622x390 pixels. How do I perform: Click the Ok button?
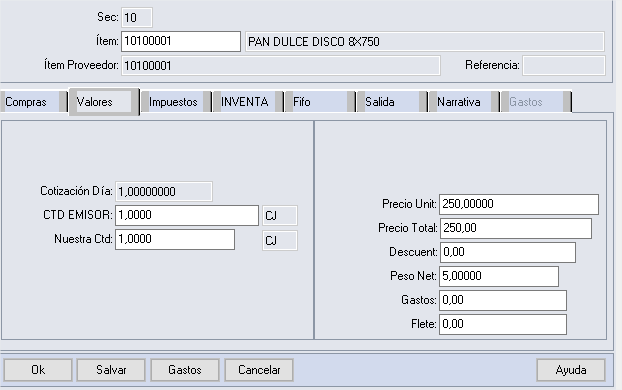click(x=38, y=370)
